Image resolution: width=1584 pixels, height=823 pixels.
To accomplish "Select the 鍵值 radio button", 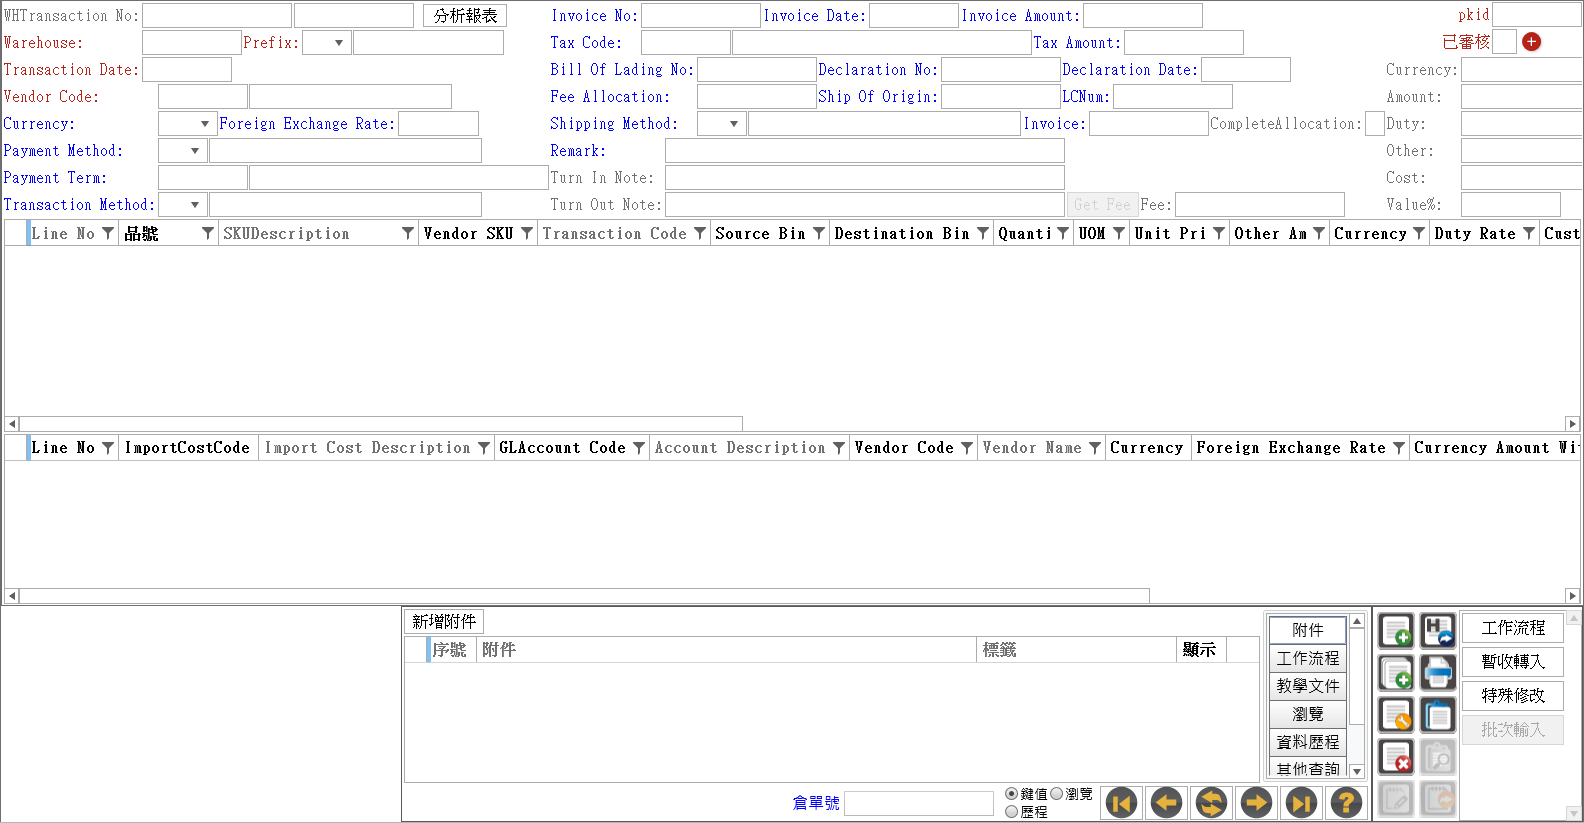I will click(1011, 794).
